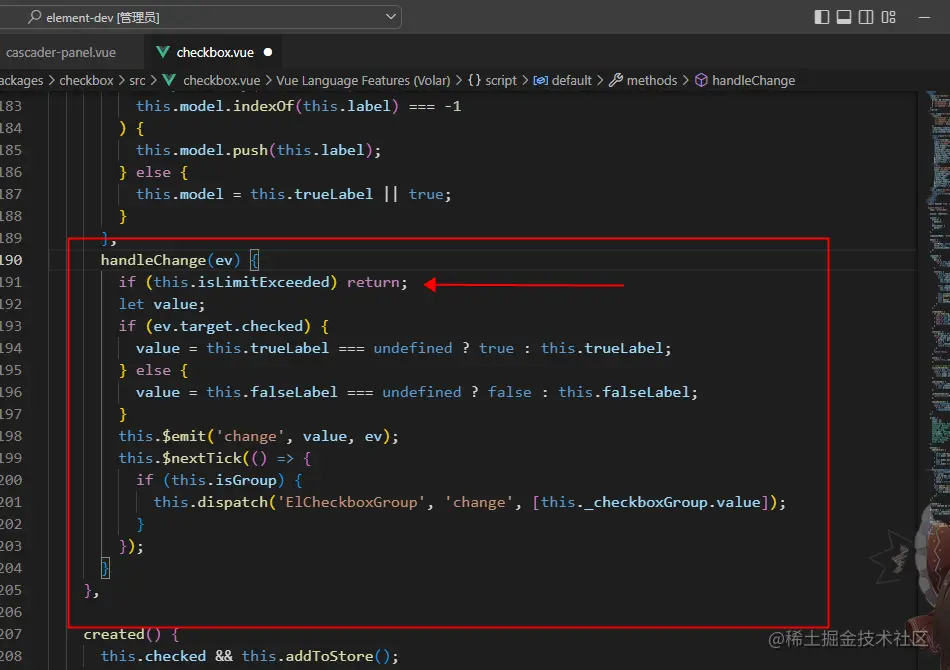Minimize the VS Code window
The height and width of the screenshot is (670, 950).
click(924, 17)
